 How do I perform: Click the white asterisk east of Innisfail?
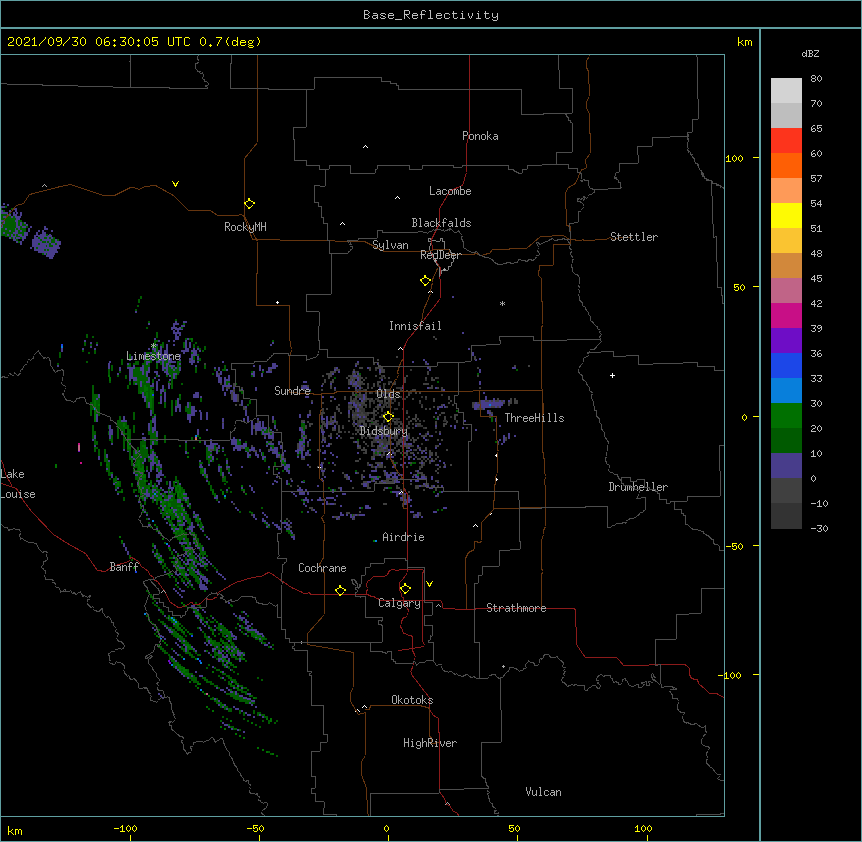[502, 303]
